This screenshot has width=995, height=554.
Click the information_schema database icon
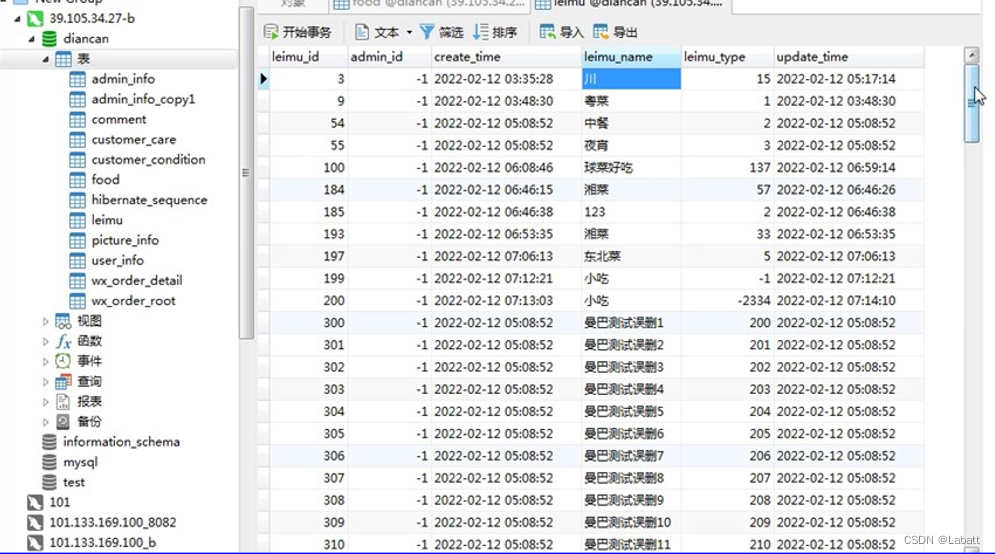(49, 442)
